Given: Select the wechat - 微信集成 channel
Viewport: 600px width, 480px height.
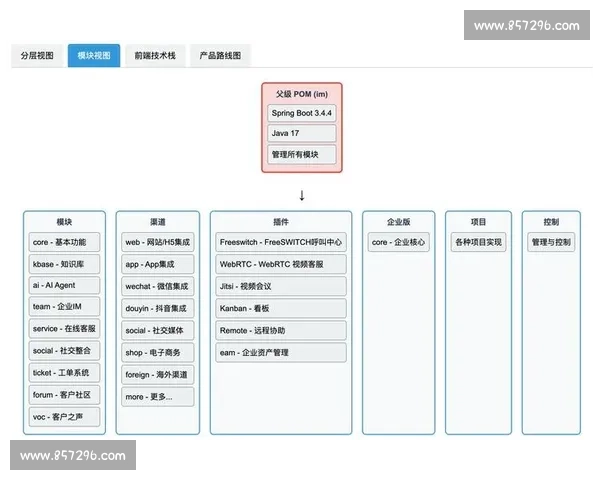Looking at the screenshot, I should (157, 286).
